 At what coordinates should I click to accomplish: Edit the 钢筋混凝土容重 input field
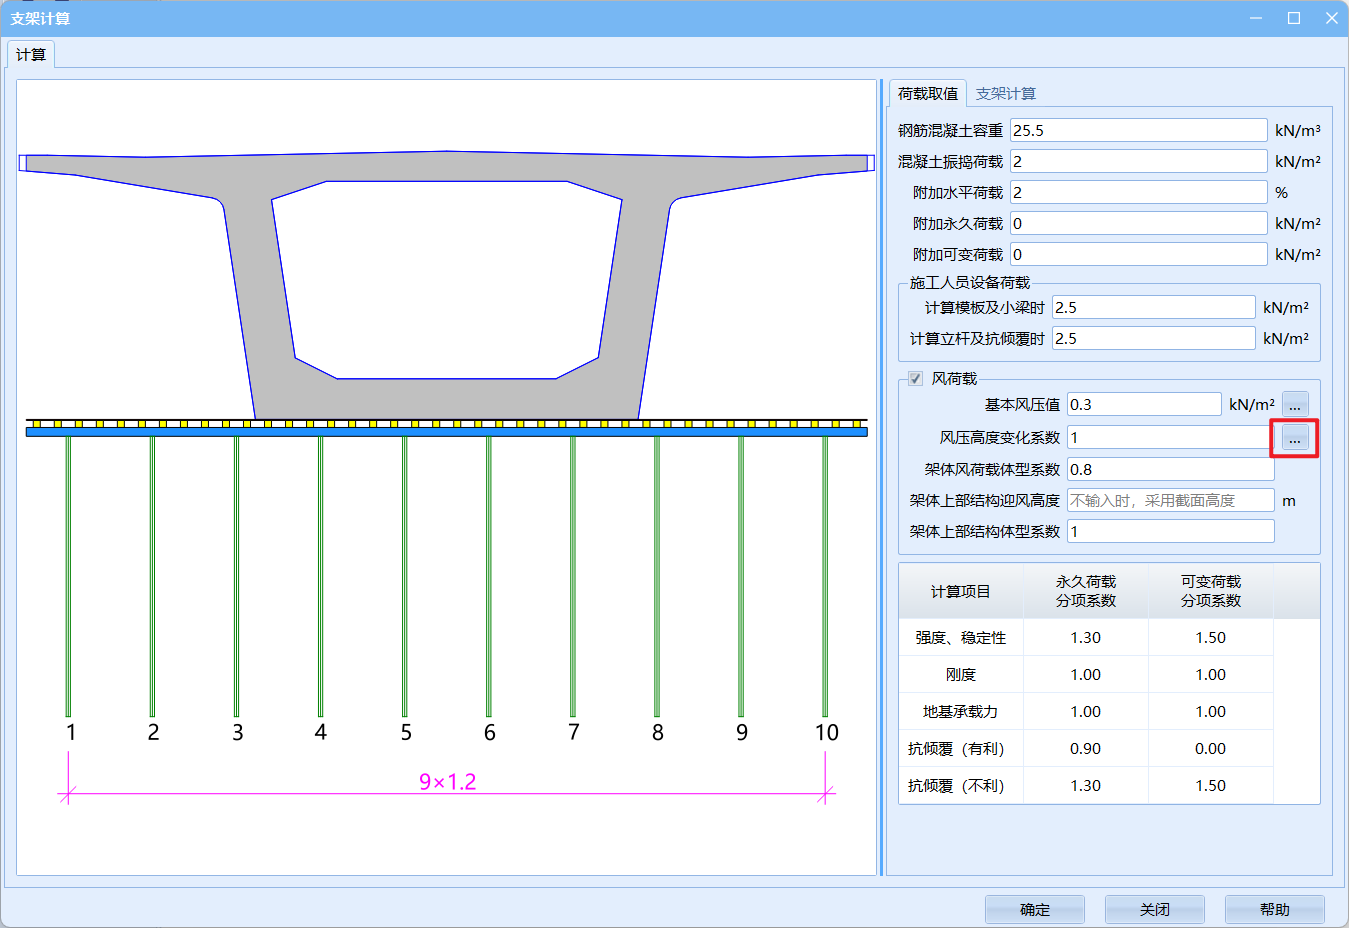pyautogui.click(x=1138, y=131)
